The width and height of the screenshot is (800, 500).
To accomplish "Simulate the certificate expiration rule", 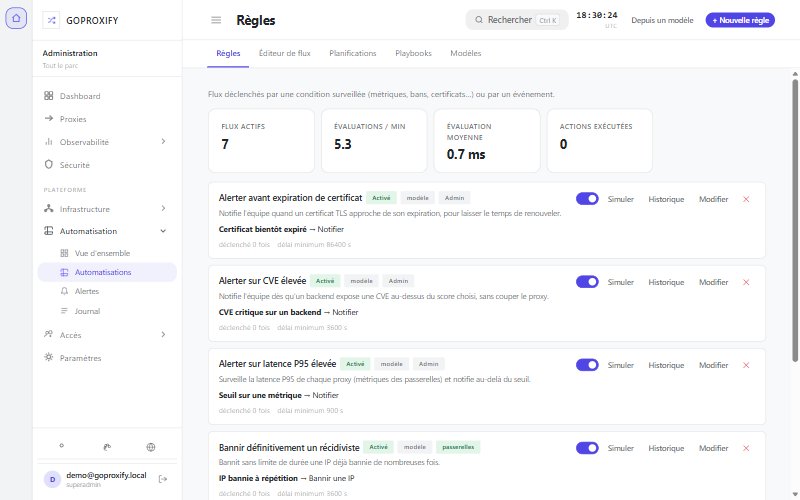I will 620,199.
